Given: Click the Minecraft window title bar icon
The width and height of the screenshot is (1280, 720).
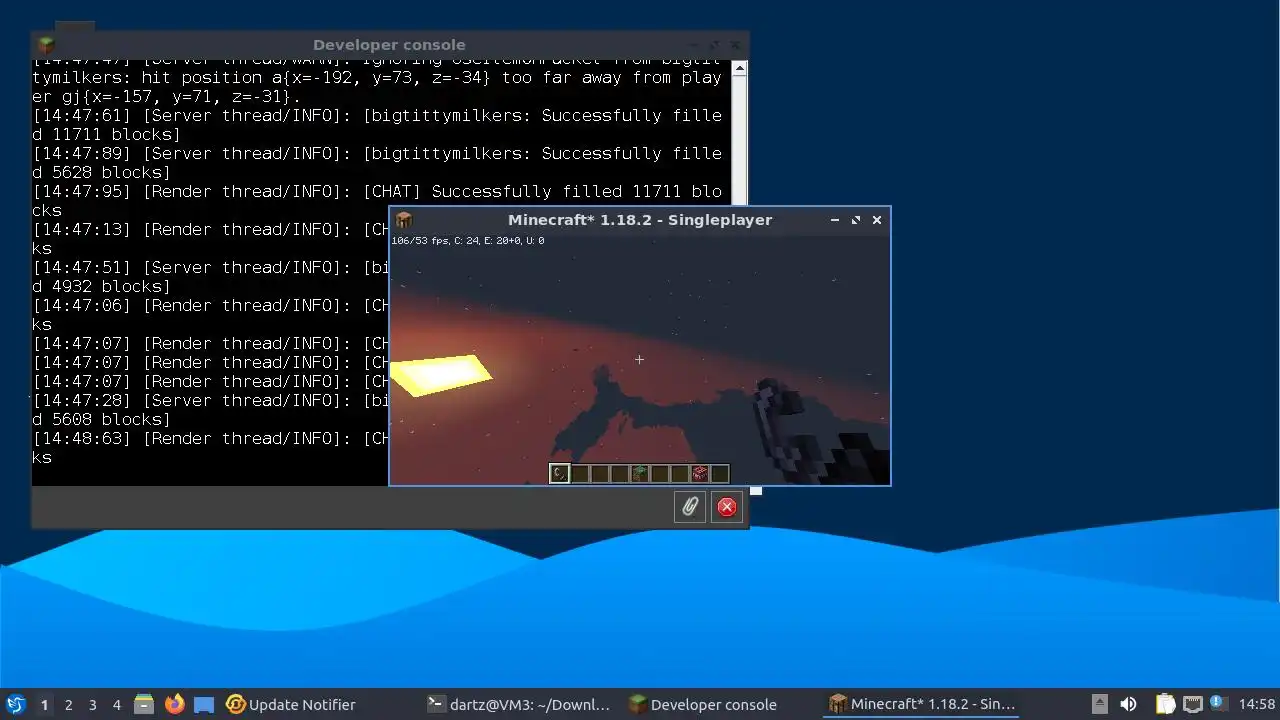Looking at the screenshot, I should coord(404,220).
